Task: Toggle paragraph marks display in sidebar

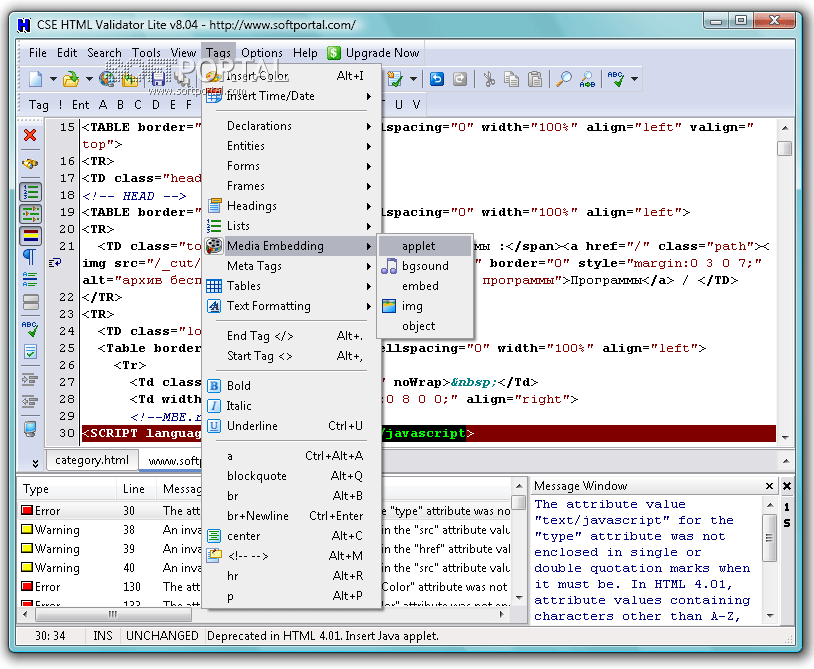Action: 30,256
